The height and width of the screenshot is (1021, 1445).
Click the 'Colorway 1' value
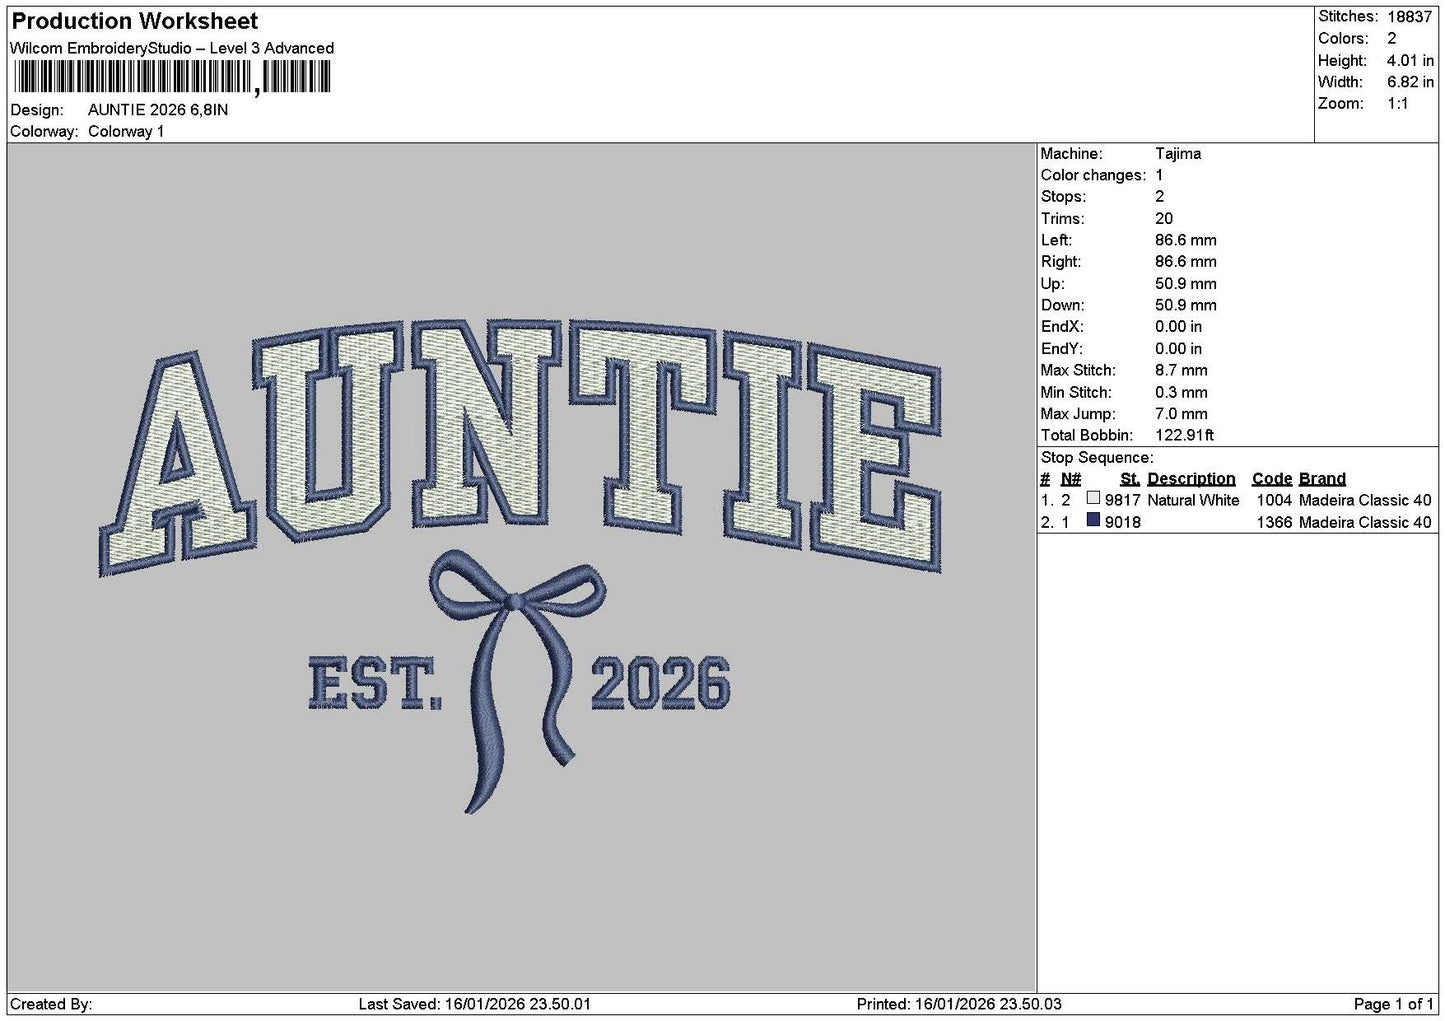point(126,132)
